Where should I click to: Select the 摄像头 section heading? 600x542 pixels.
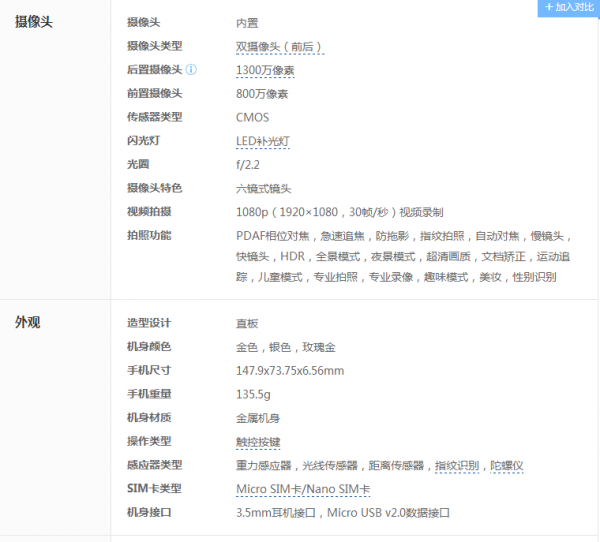coord(34,22)
